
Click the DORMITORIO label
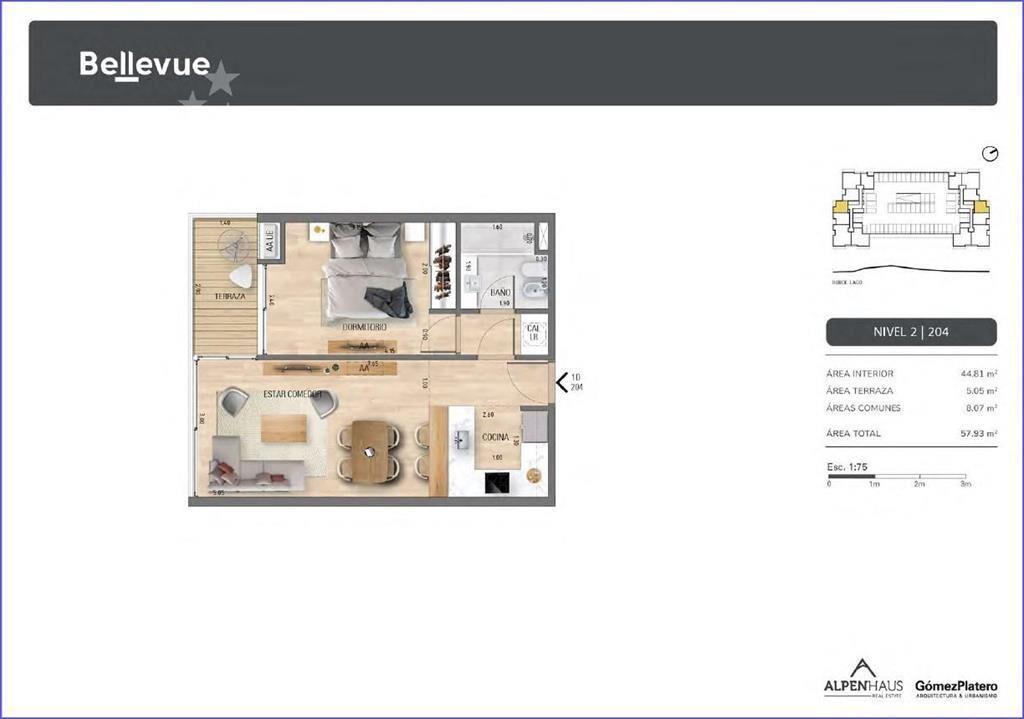click(364, 327)
